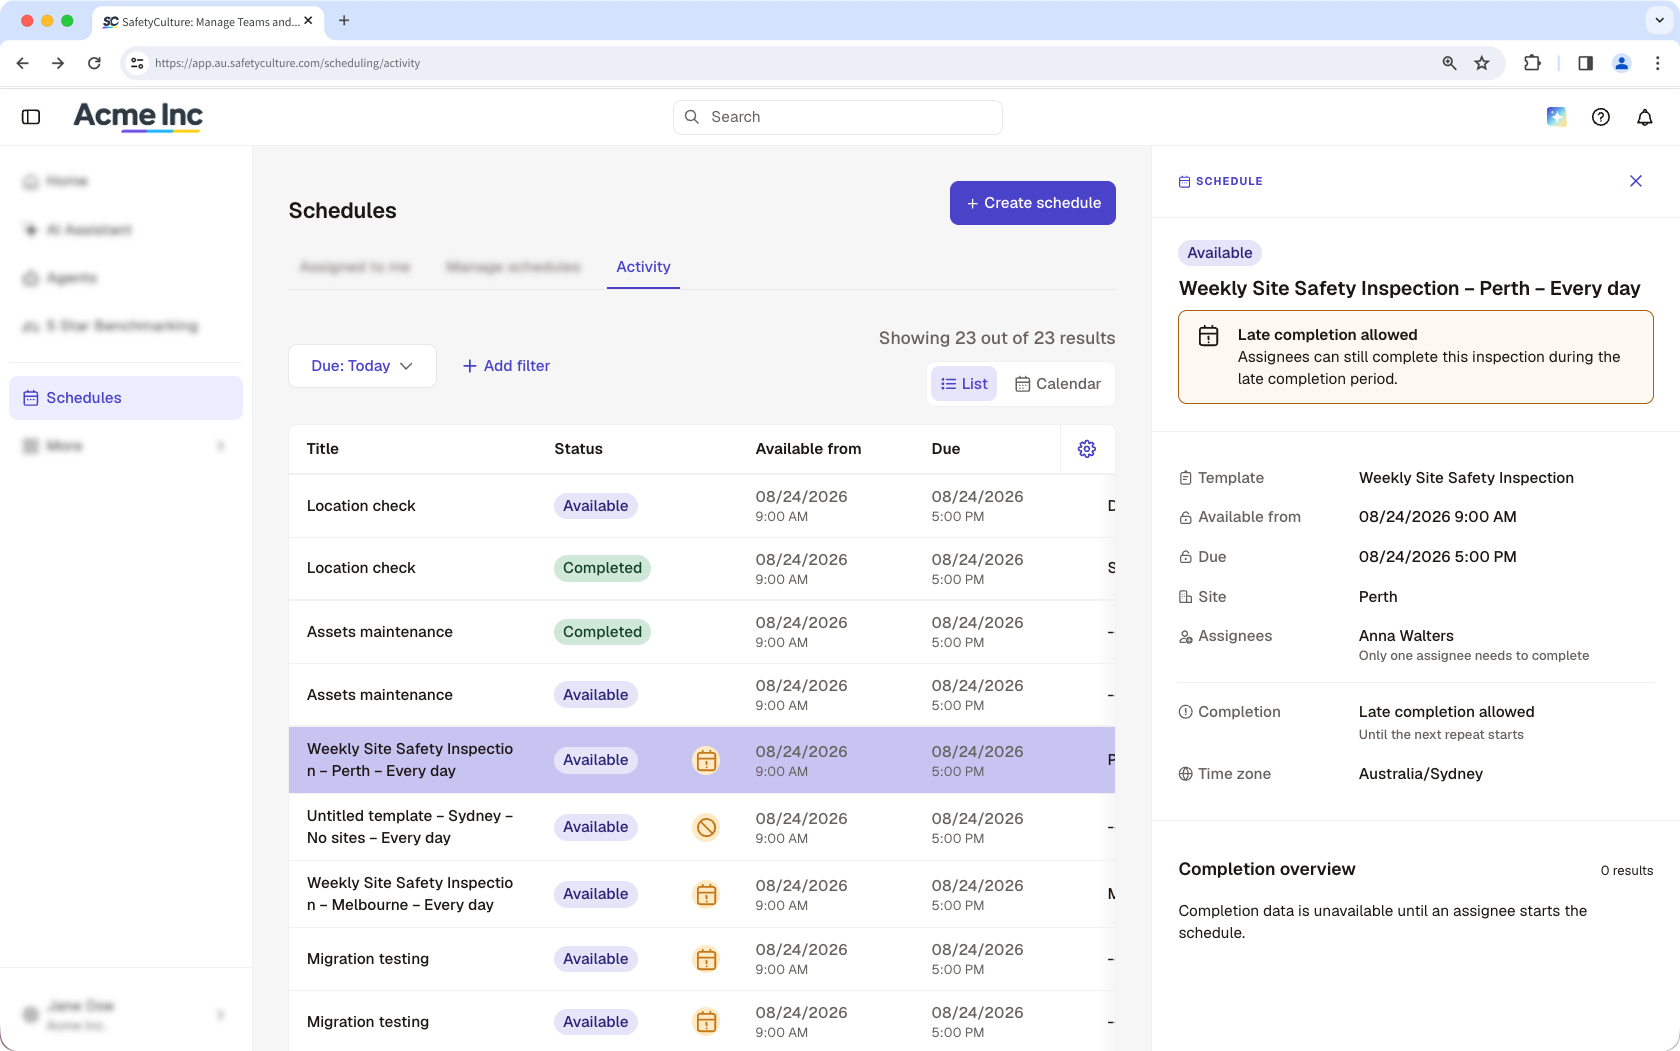Close the Schedule details panel
This screenshot has width=1680, height=1051.
(x=1636, y=181)
